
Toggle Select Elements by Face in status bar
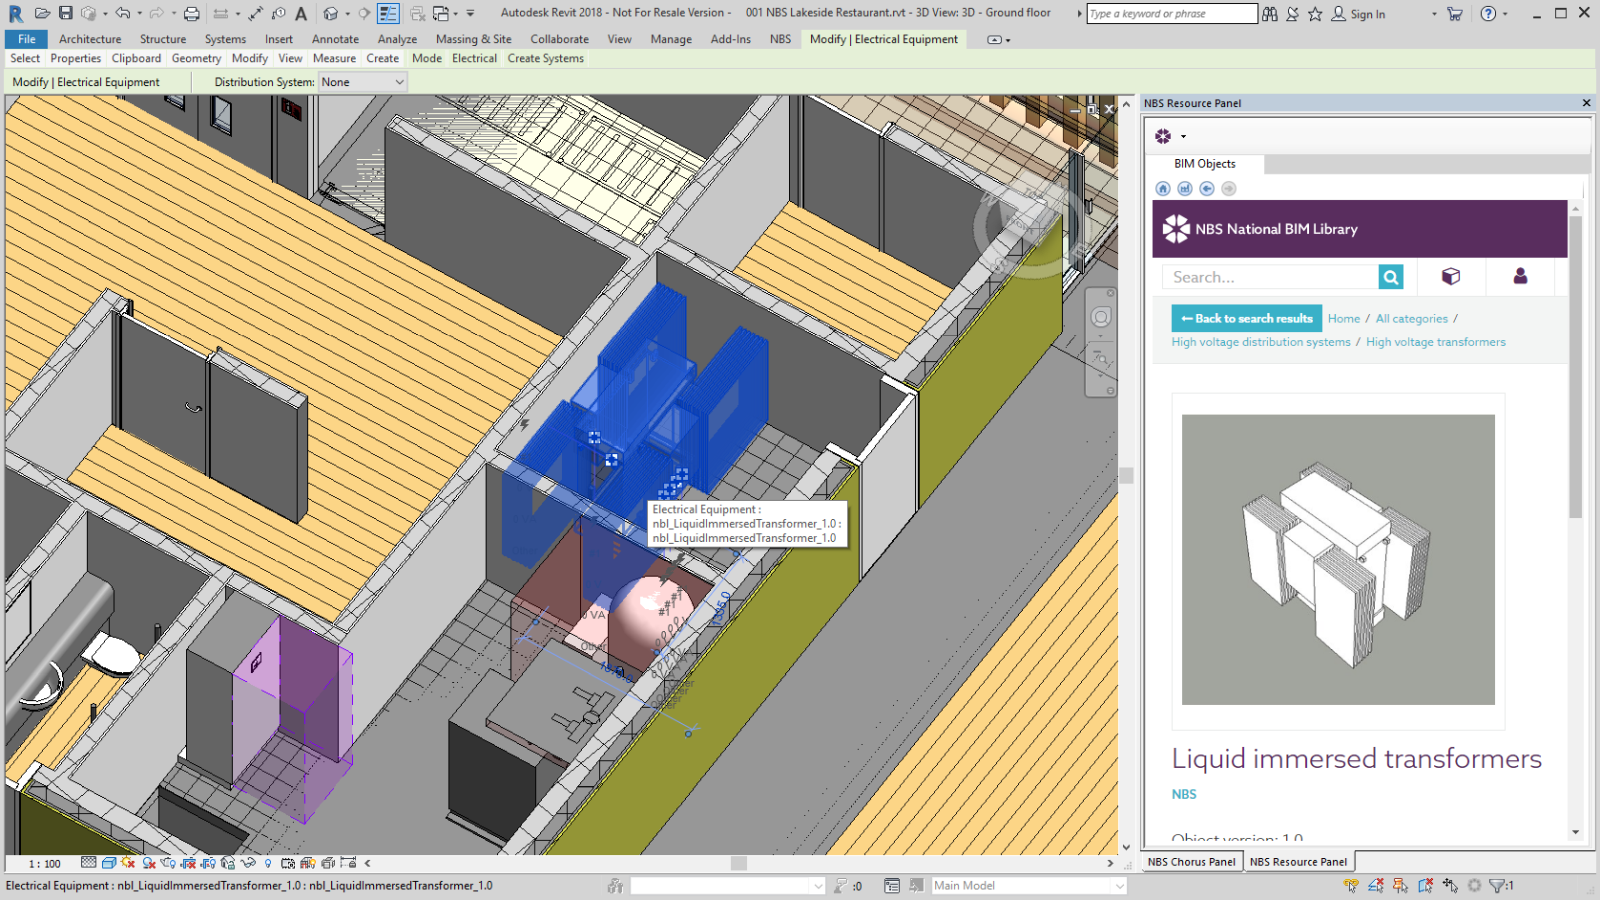(x=1426, y=885)
